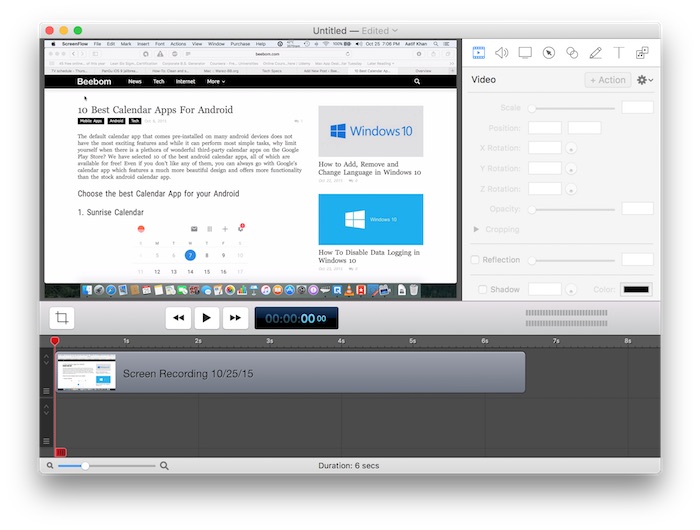Click the Finder icon in the dock
The image size is (700, 530).
tap(87, 290)
